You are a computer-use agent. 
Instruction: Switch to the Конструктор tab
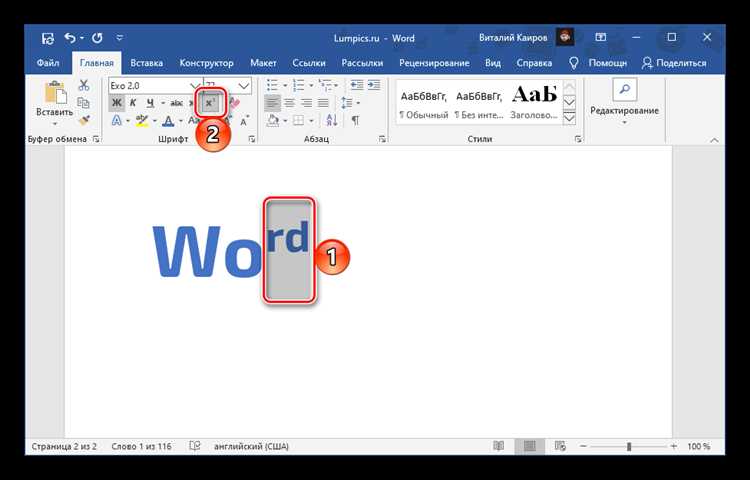pos(206,63)
